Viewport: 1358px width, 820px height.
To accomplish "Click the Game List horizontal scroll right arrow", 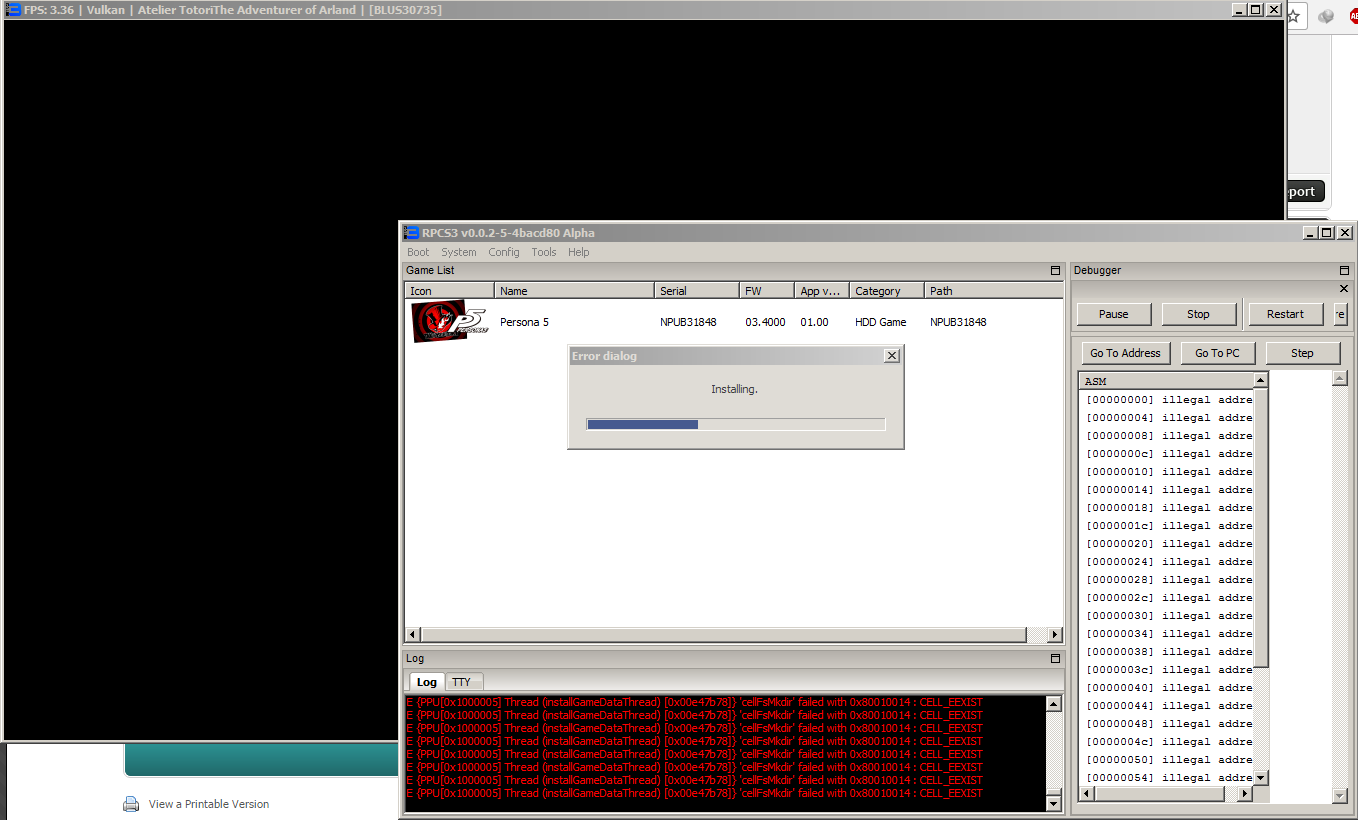I will pyautogui.click(x=1054, y=635).
